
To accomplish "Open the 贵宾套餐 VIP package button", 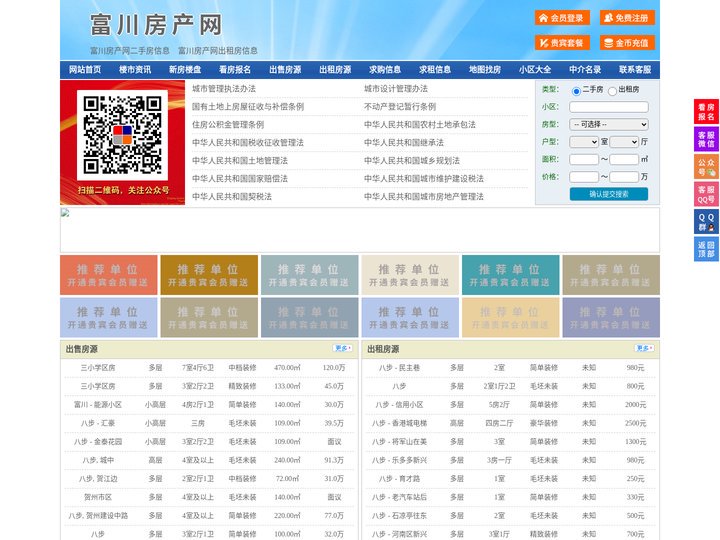I will click(562, 43).
